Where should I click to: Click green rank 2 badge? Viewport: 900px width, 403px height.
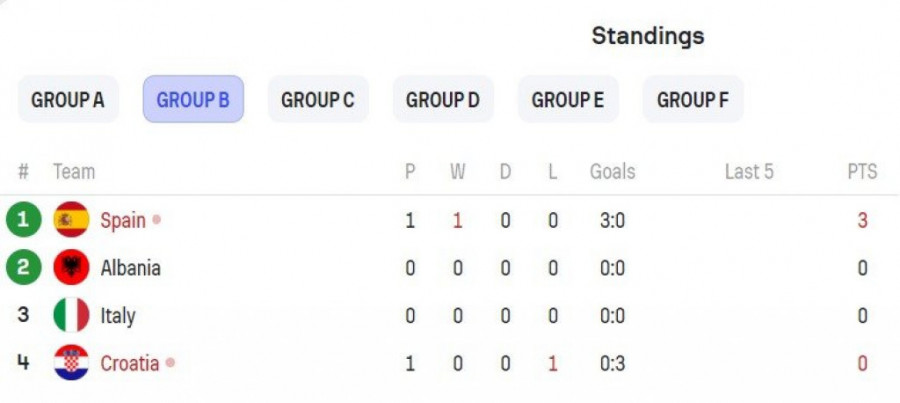click(23, 268)
